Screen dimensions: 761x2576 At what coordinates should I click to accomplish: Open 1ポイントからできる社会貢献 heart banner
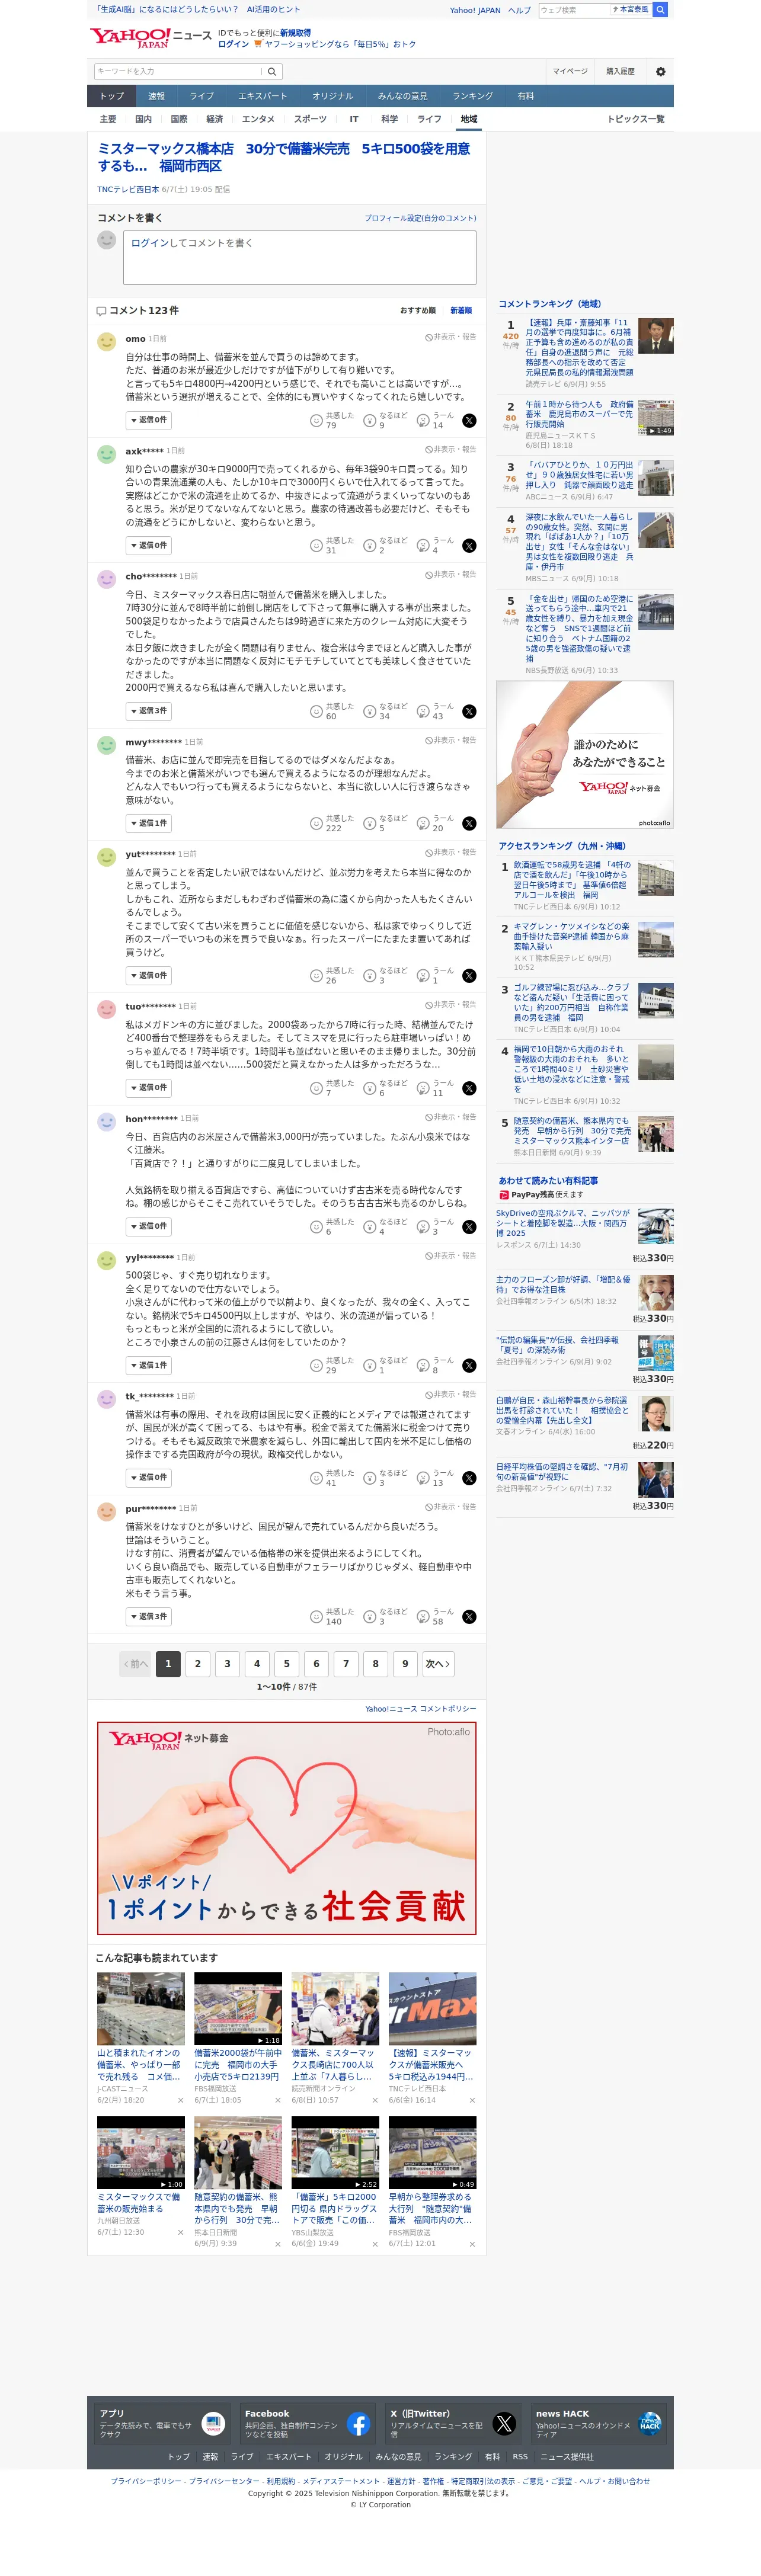tap(287, 1828)
